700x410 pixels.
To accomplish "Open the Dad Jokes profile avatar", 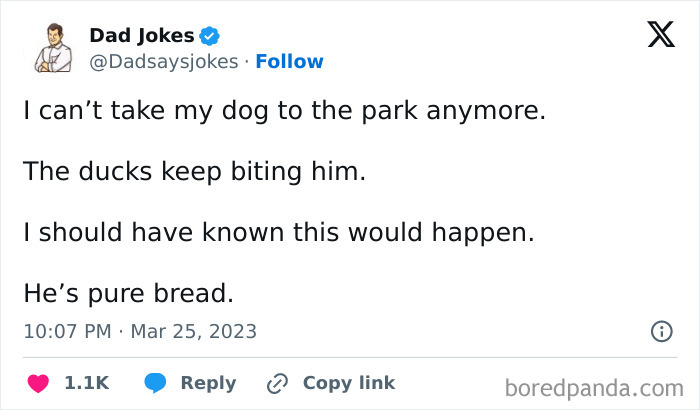I will click(x=54, y=48).
